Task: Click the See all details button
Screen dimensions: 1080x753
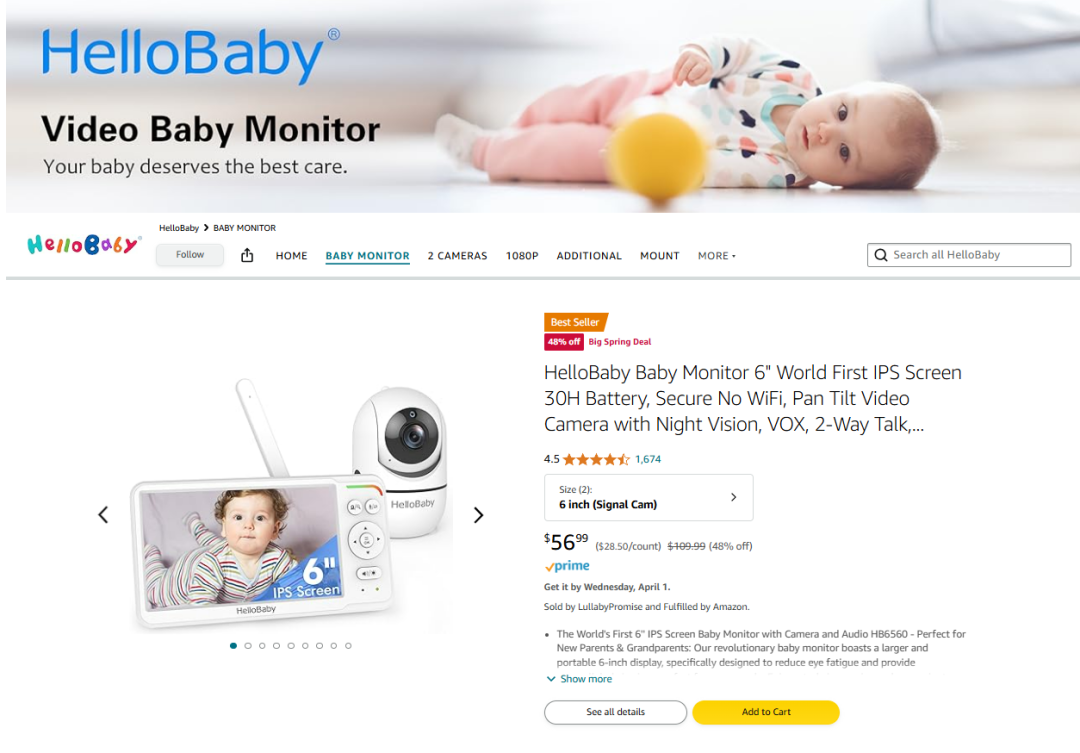Action: tap(615, 712)
